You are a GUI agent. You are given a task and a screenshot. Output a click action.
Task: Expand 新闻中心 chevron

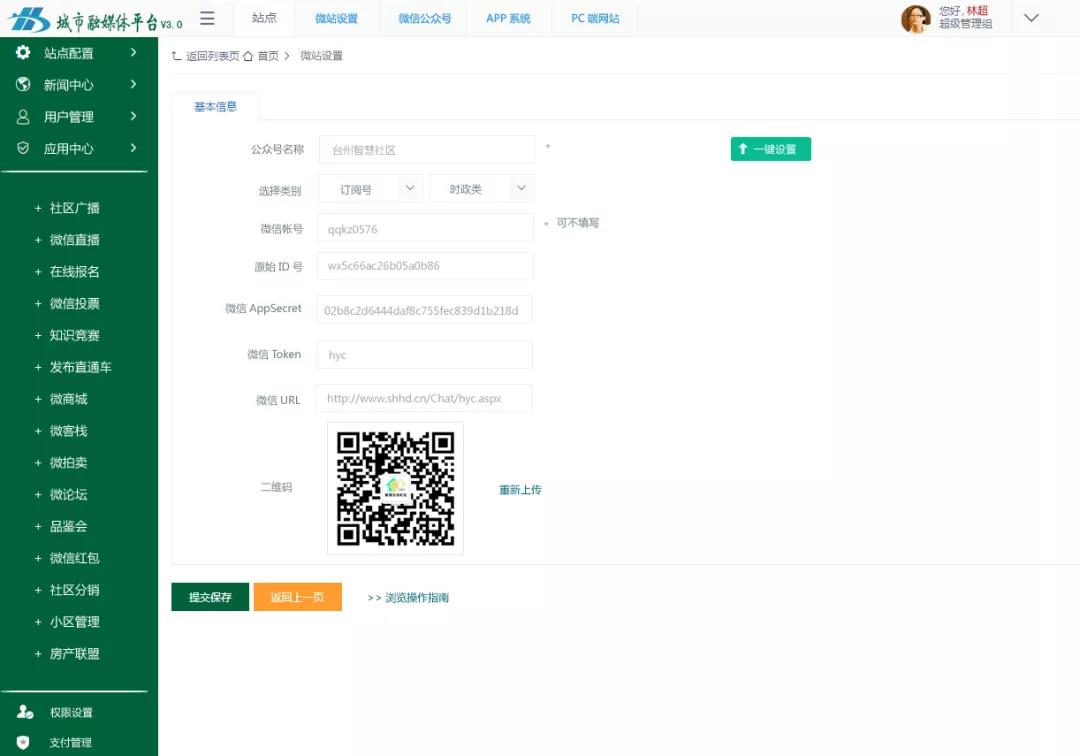pos(134,84)
